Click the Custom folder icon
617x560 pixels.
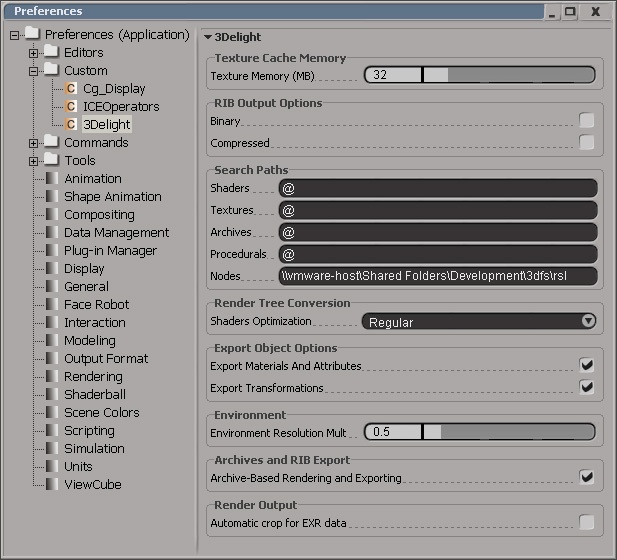tap(52, 71)
